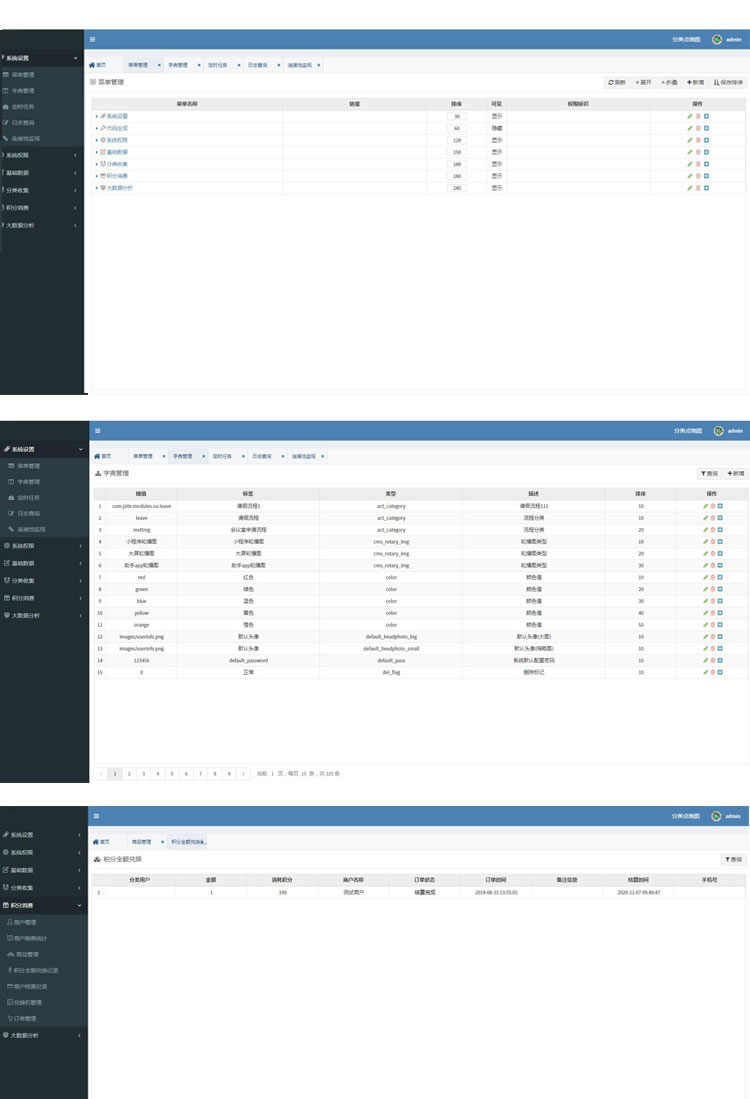
Task: Expand the 积分消费 tree row in menu table
Action: click(x=96, y=176)
